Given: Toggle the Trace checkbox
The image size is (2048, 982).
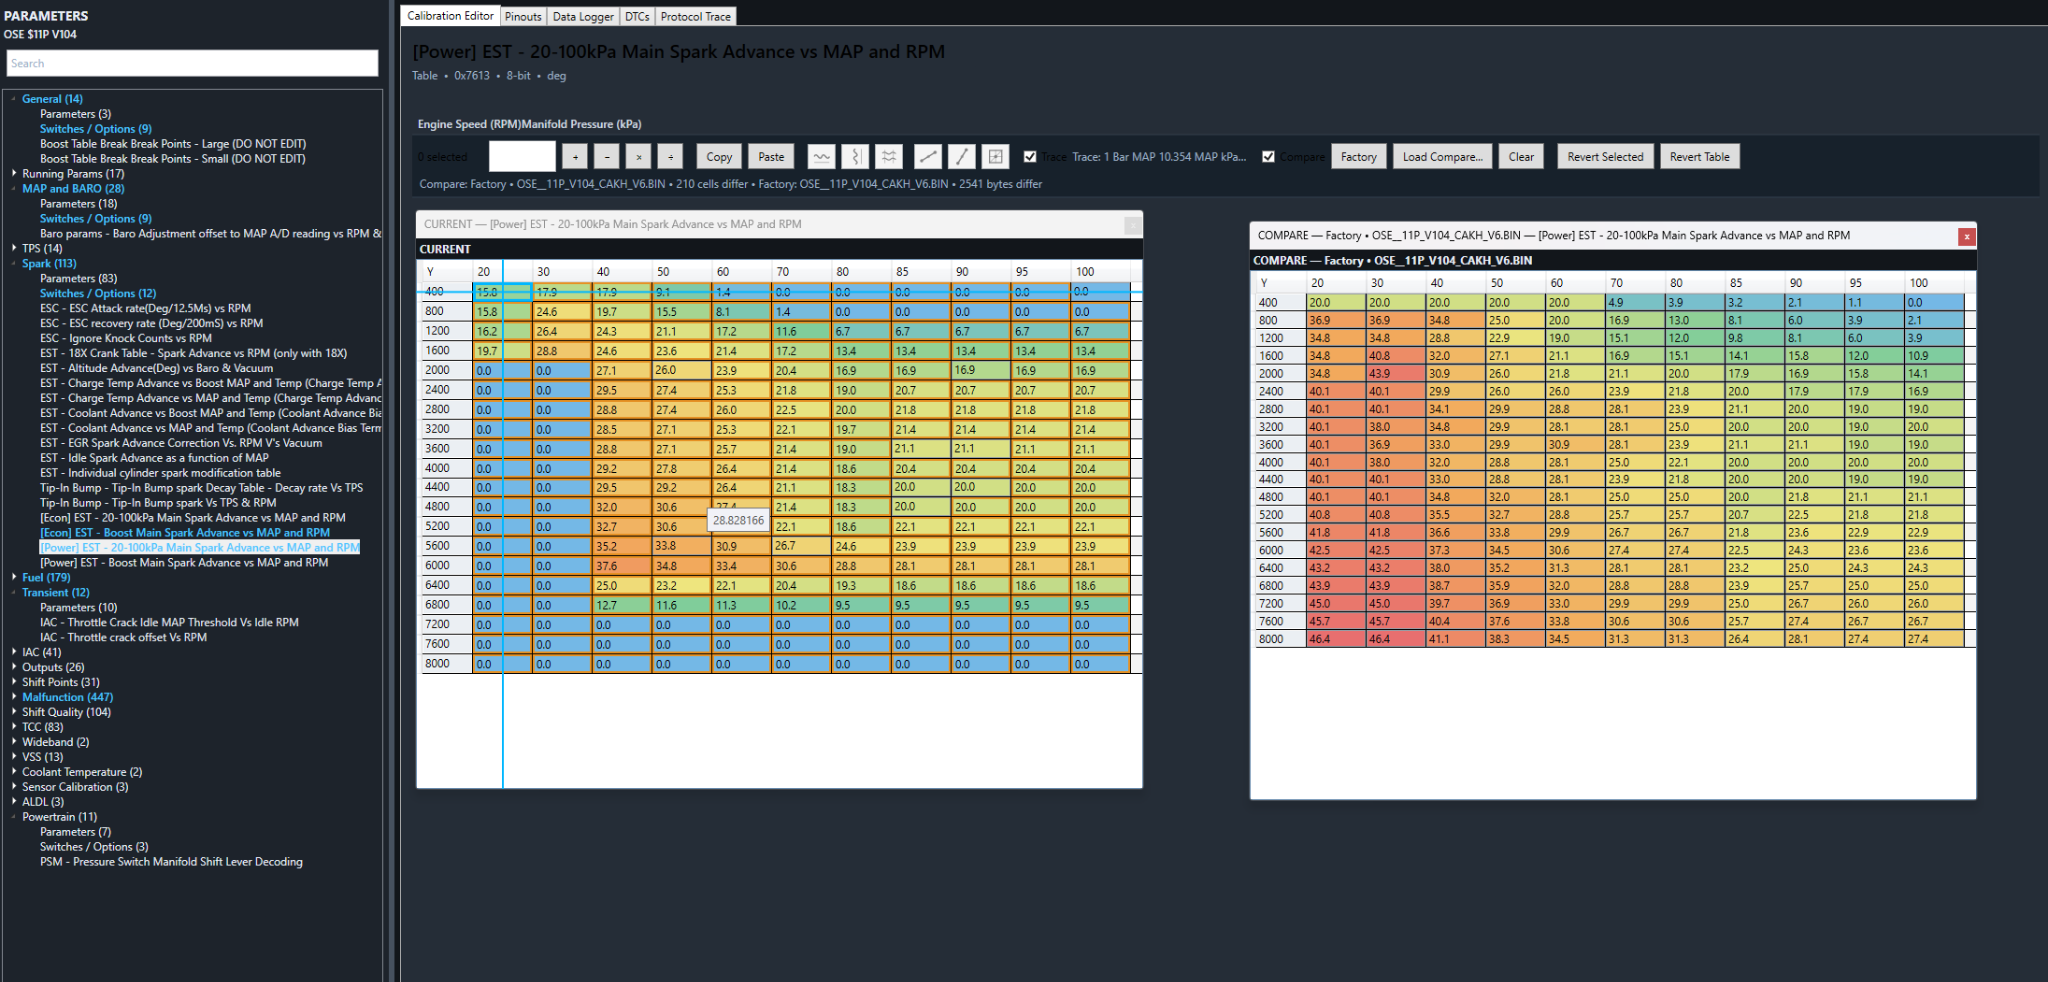Looking at the screenshot, I should click(1030, 157).
